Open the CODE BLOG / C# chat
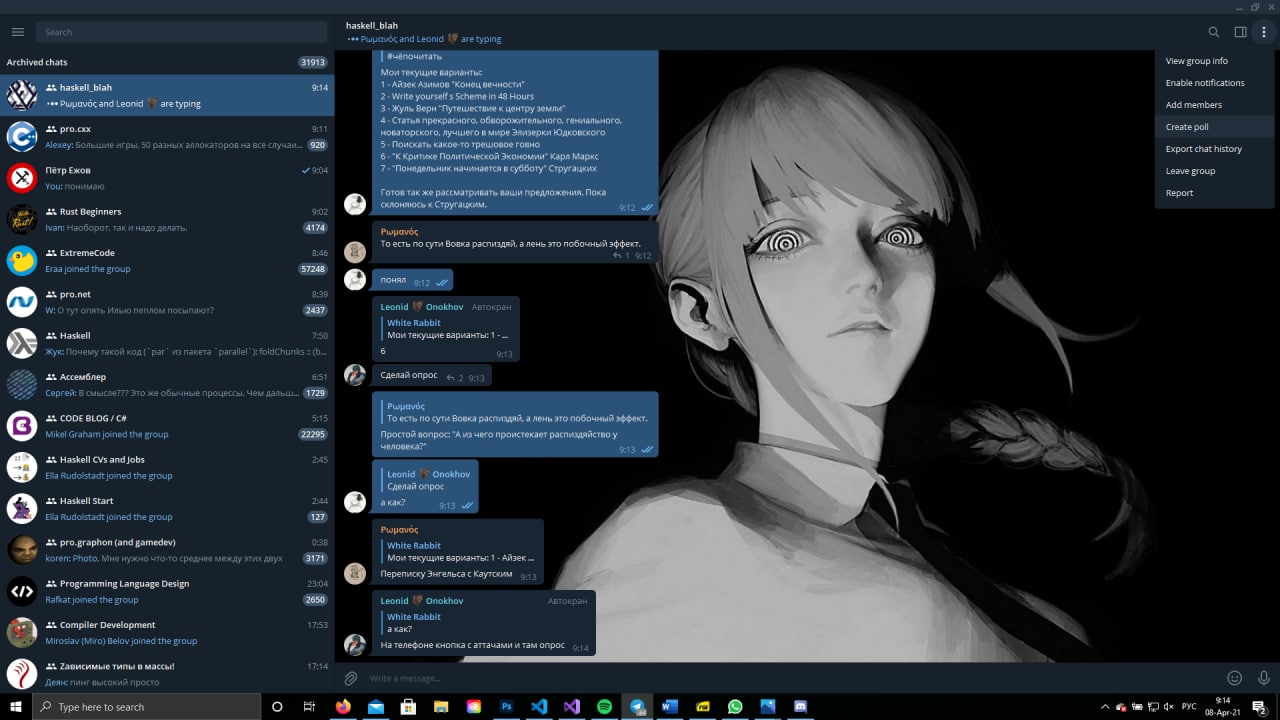Screen dimensions: 1280x720 (x=167, y=426)
